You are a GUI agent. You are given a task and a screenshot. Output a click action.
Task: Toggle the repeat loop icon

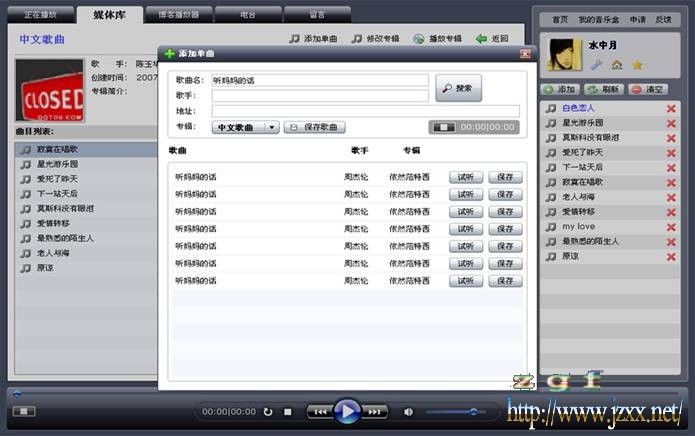pos(267,411)
